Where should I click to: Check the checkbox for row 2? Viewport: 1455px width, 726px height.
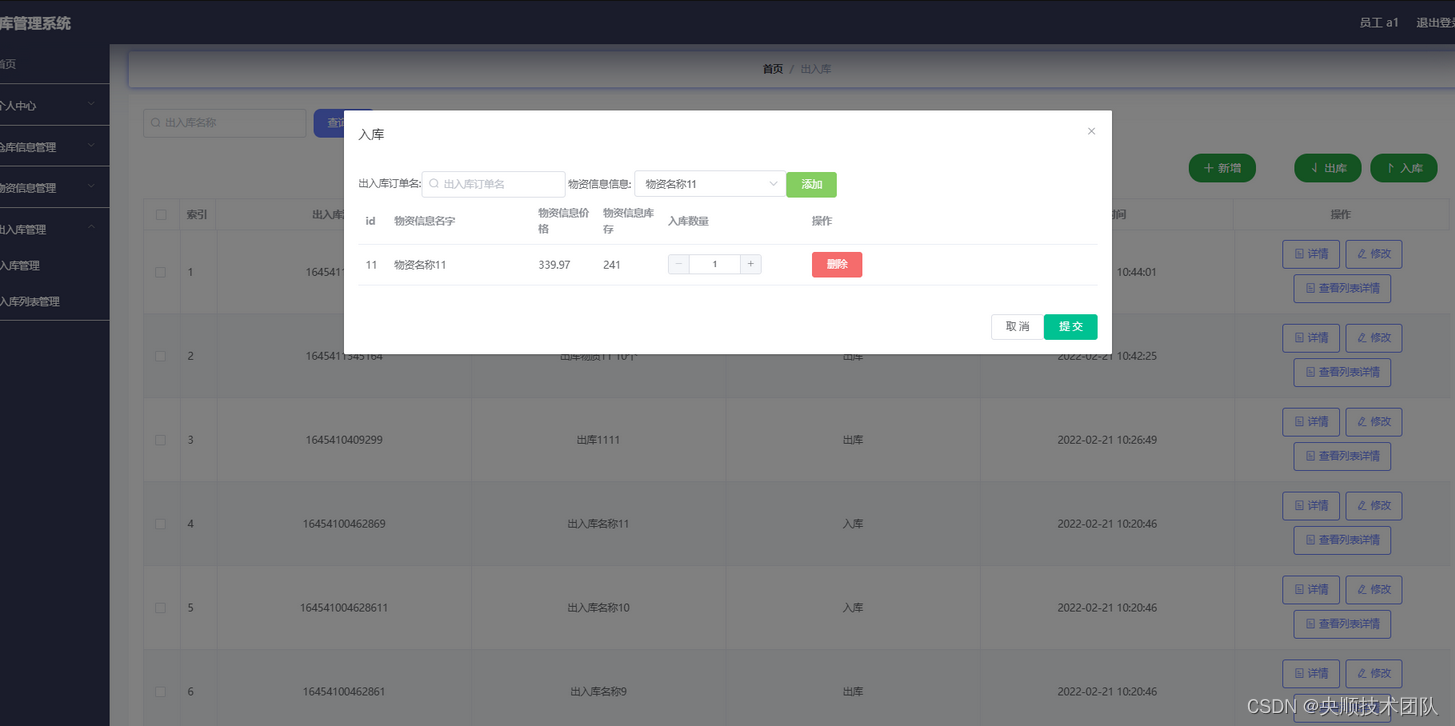(x=161, y=356)
